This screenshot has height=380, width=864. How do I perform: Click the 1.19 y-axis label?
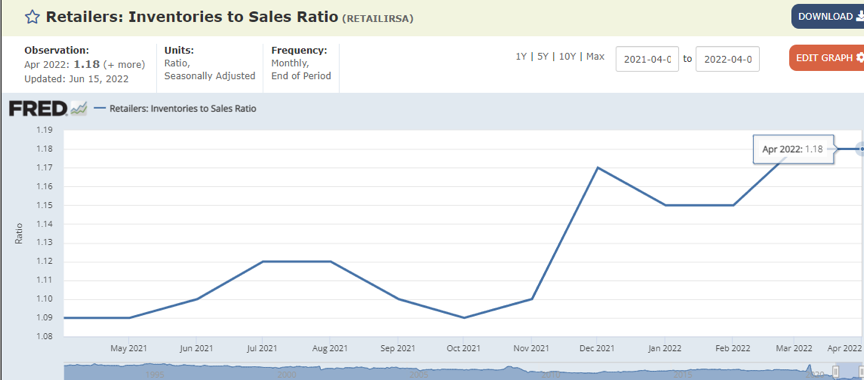[44, 131]
